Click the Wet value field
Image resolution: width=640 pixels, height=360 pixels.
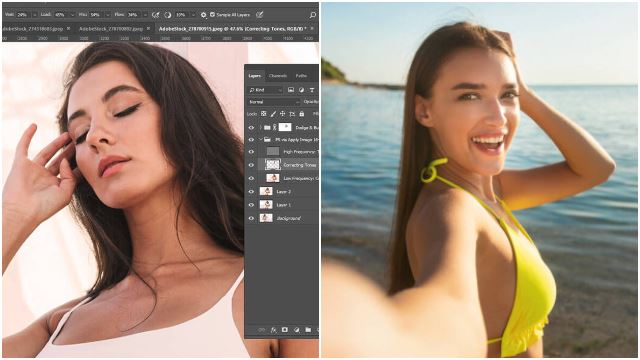23,15
